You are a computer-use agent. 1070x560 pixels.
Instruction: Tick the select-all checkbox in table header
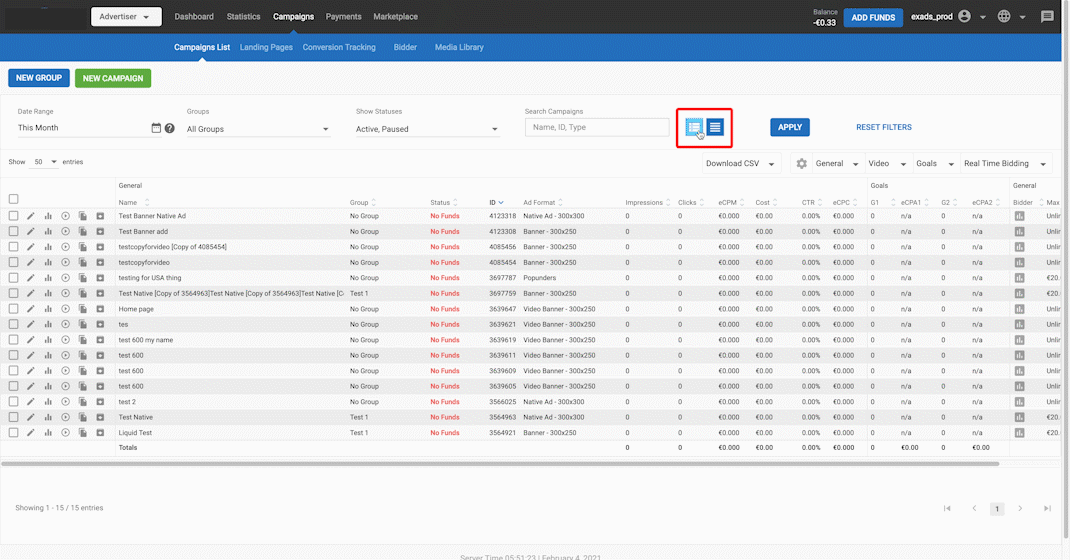click(x=14, y=199)
